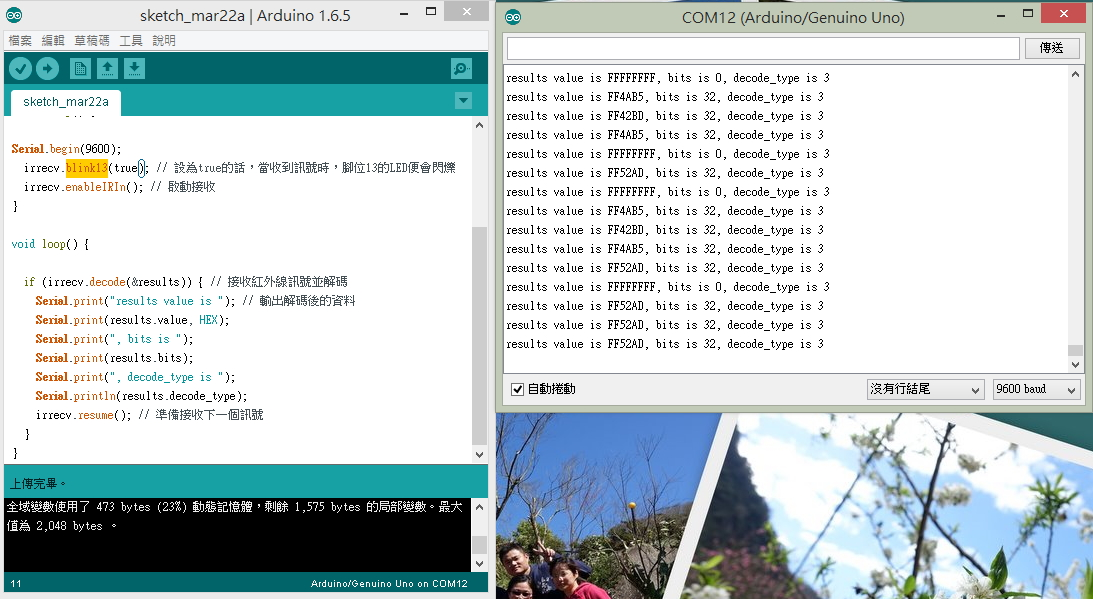Open the 編輯 menu
Screen dimensions: 1093x599
pyautogui.click(x=53, y=40)
